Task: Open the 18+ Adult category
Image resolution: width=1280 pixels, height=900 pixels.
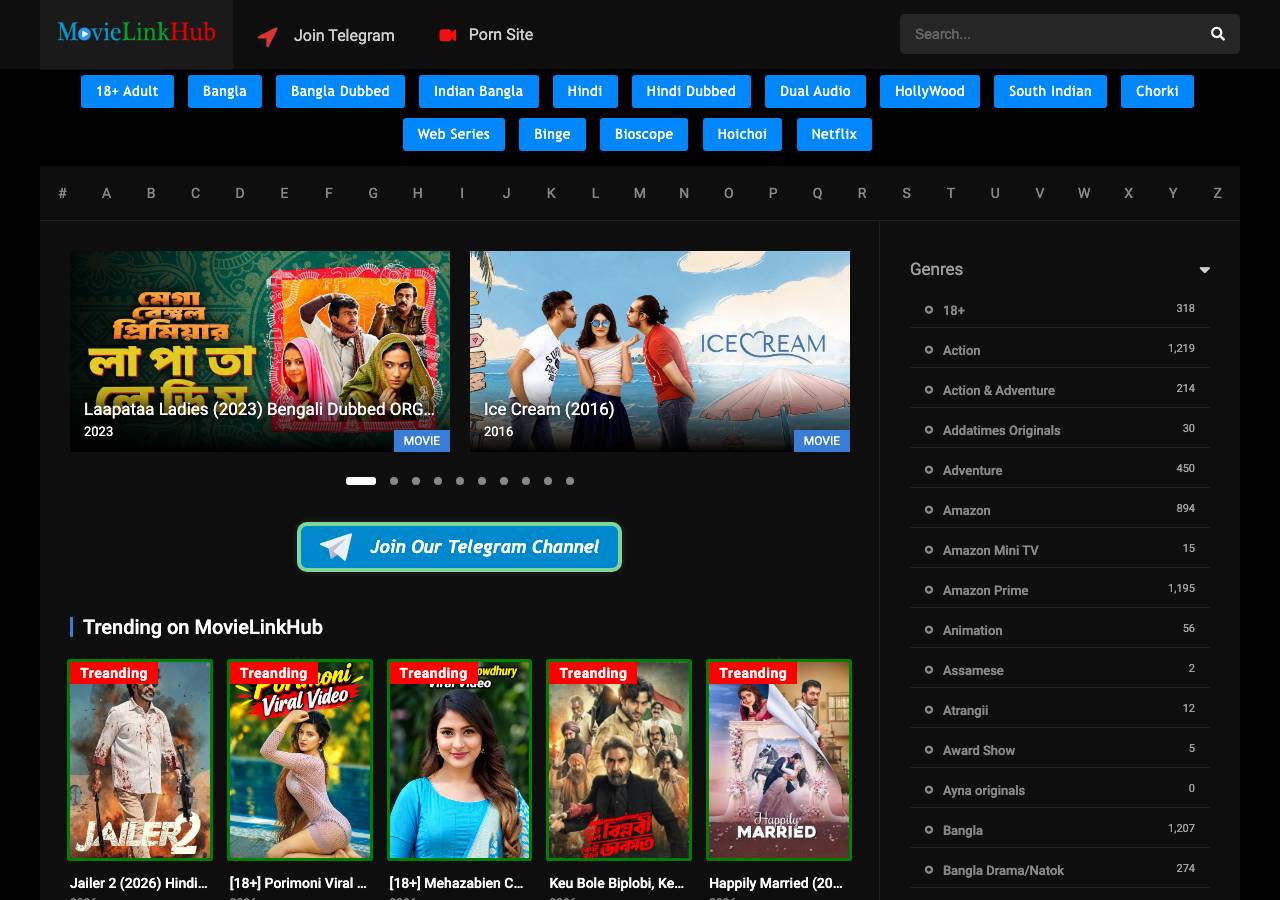Action: (127, 91)
